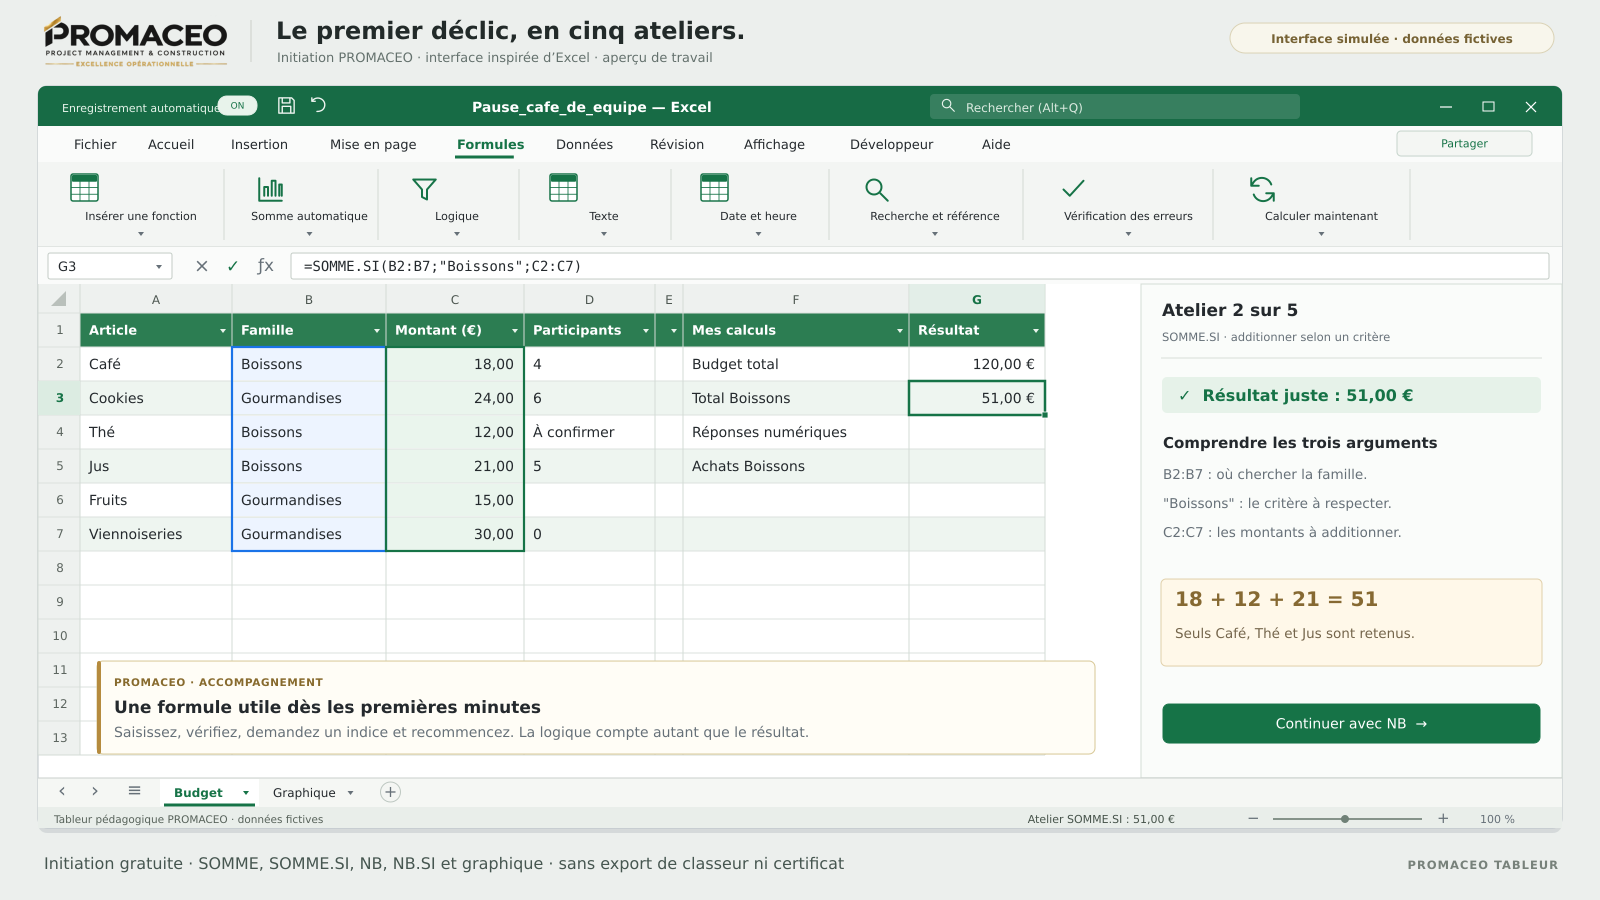
Task: Open the Résultat column filter dropdown
Action: pyautogui.click(x=1036, y=331)
